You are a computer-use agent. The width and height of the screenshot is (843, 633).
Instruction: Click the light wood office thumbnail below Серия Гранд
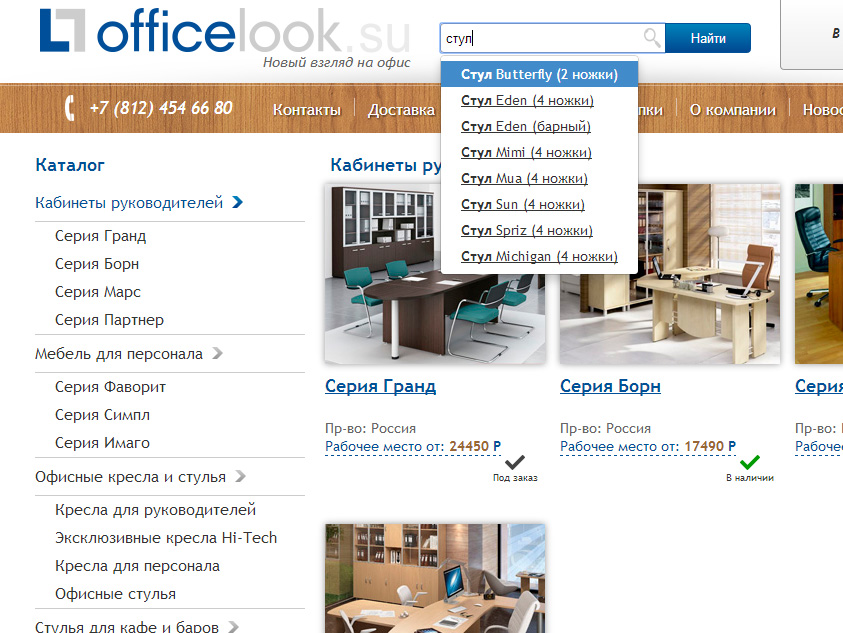435,578
